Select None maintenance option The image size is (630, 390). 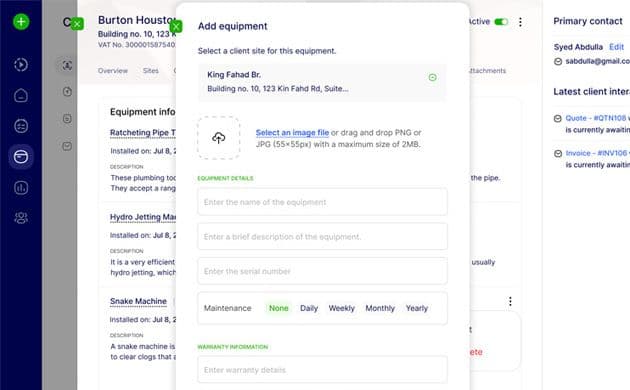click(x=278, y=308)
